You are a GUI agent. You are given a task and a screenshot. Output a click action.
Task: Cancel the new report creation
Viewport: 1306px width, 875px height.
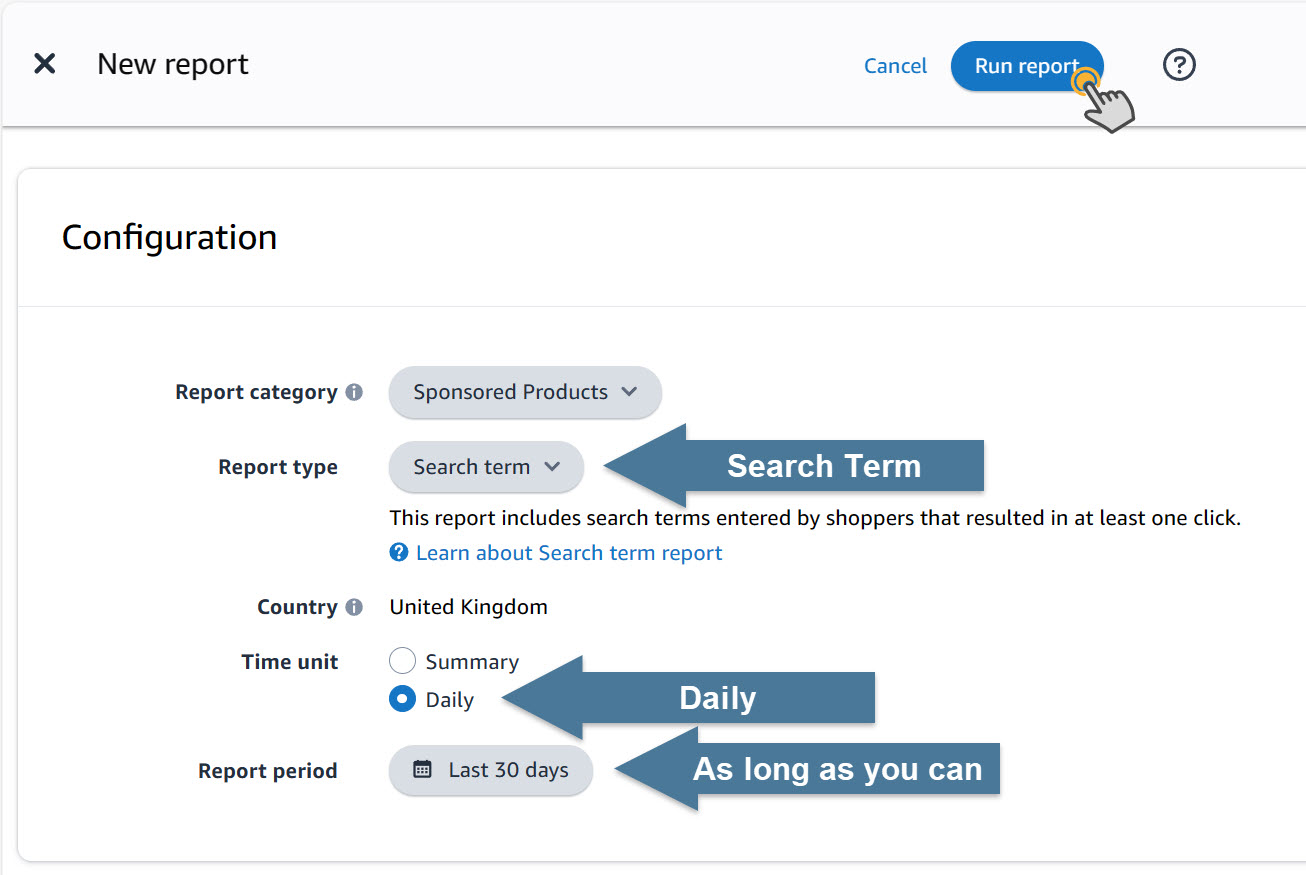click(x=894, y=65)
